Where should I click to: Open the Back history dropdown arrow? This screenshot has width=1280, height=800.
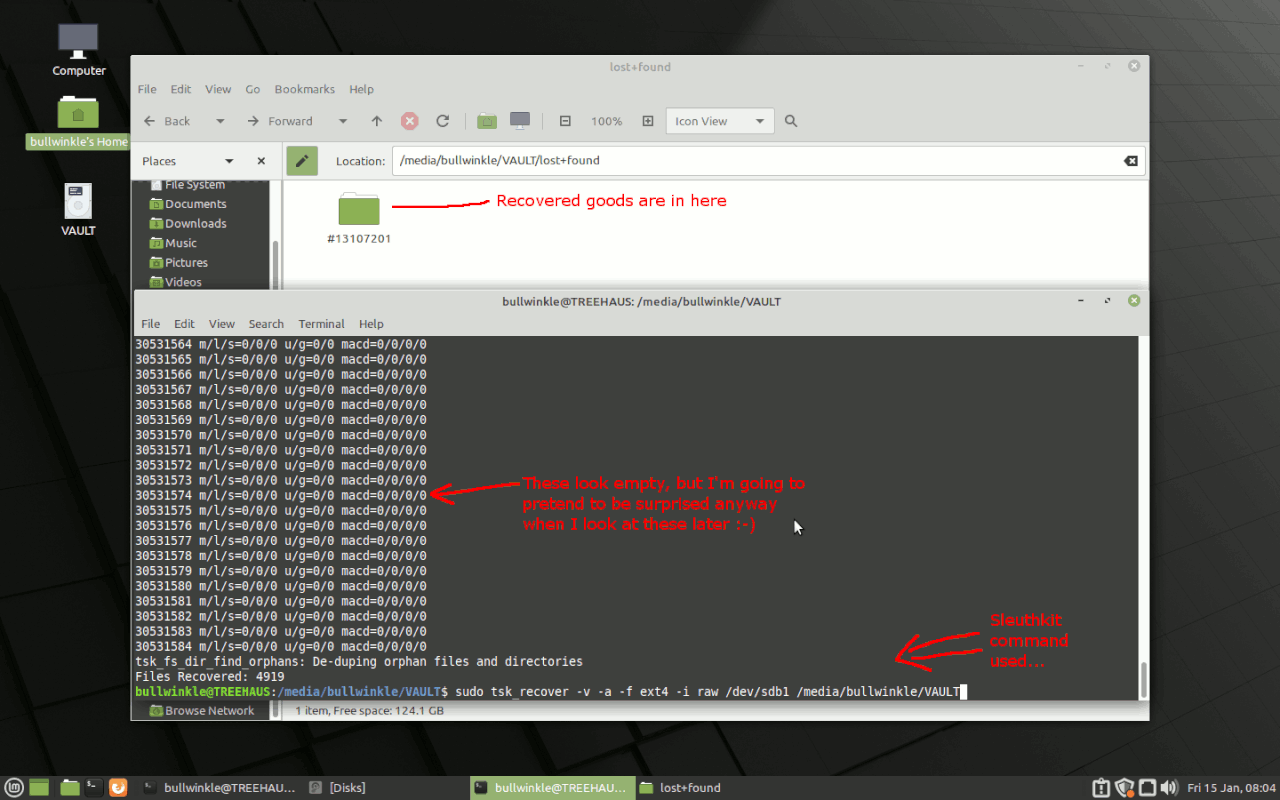click(x=220, y=121)
